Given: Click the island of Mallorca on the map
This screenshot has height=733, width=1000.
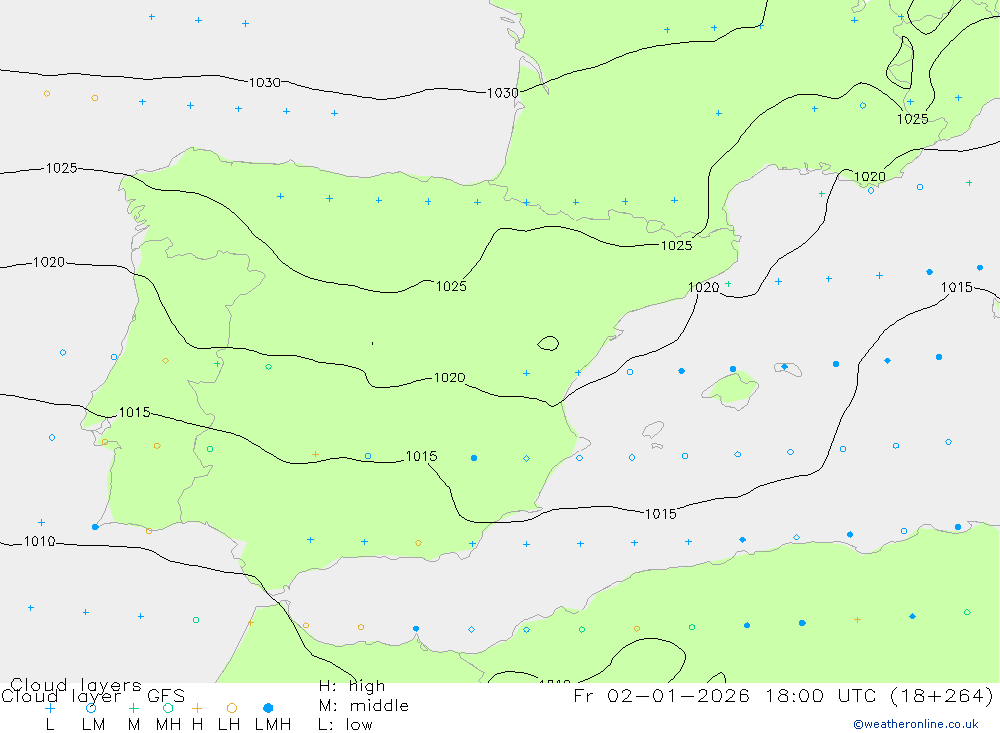Looking at the screenshot, I should click(x=731, y=389).
